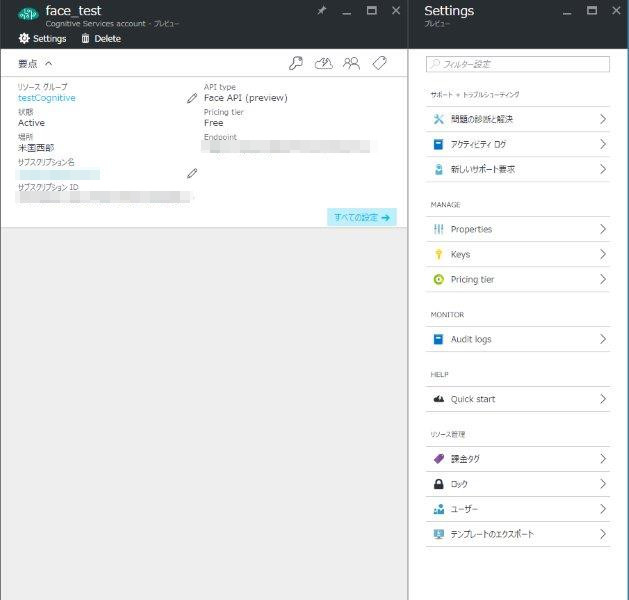Open the Users shortcut icon
The width and height of the screenshot is (629, 600).
pyautogui.click(x=351, y=63)
